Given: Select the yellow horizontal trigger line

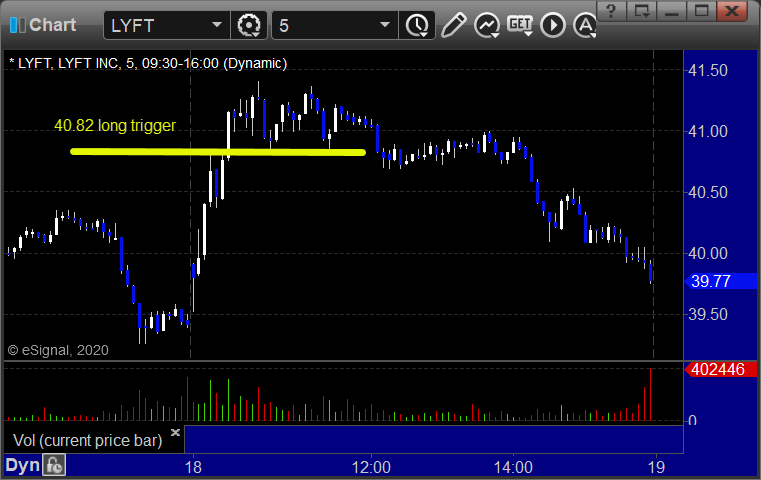Looking at the screenshot, I should (x=218, y=152).
